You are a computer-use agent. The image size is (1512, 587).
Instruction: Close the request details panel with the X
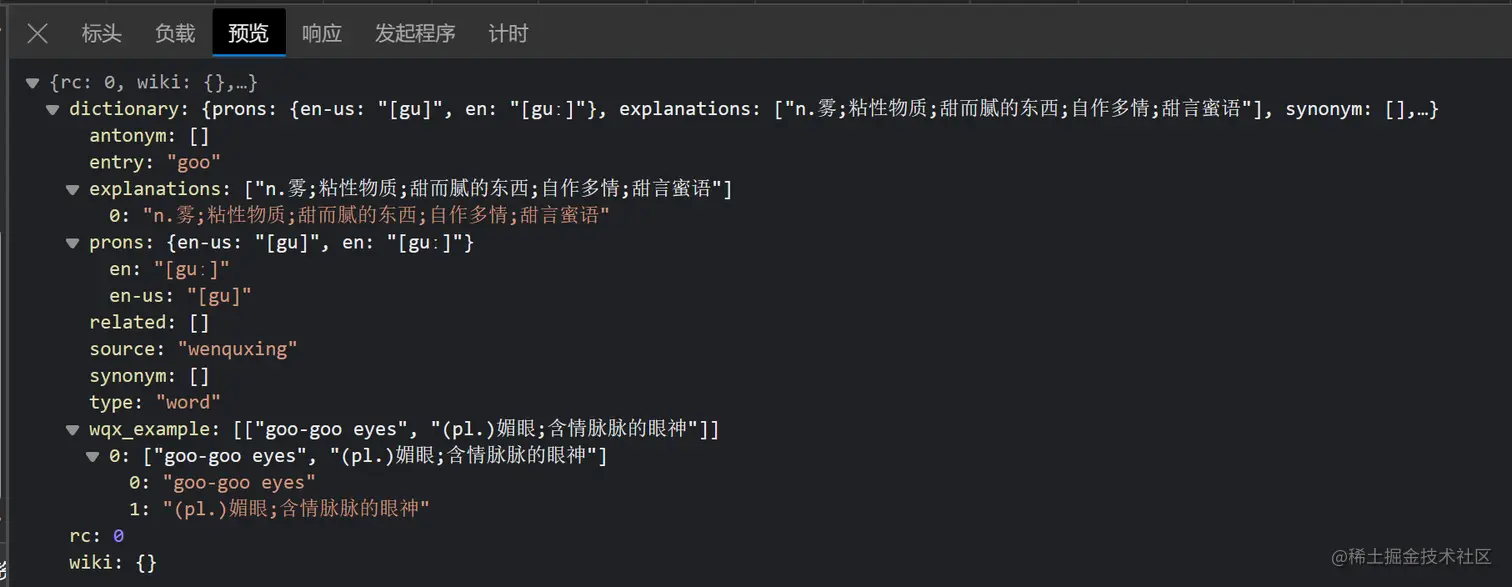point(37,33)
